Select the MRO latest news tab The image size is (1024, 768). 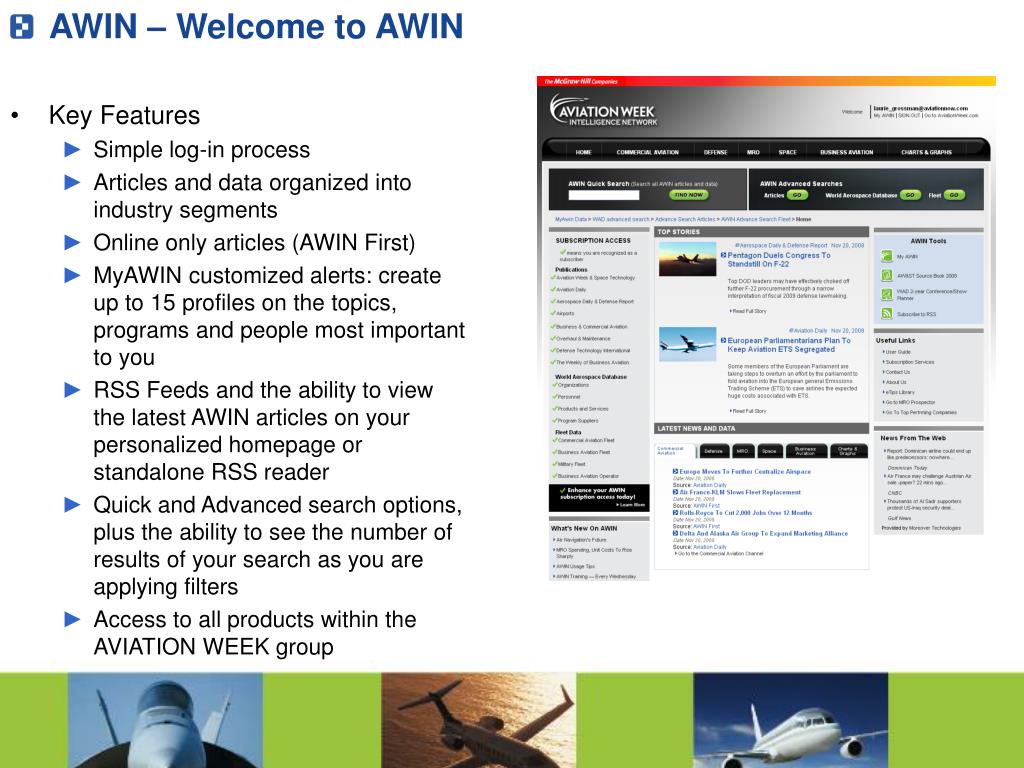pyautogui.click(x=743, y=451)
